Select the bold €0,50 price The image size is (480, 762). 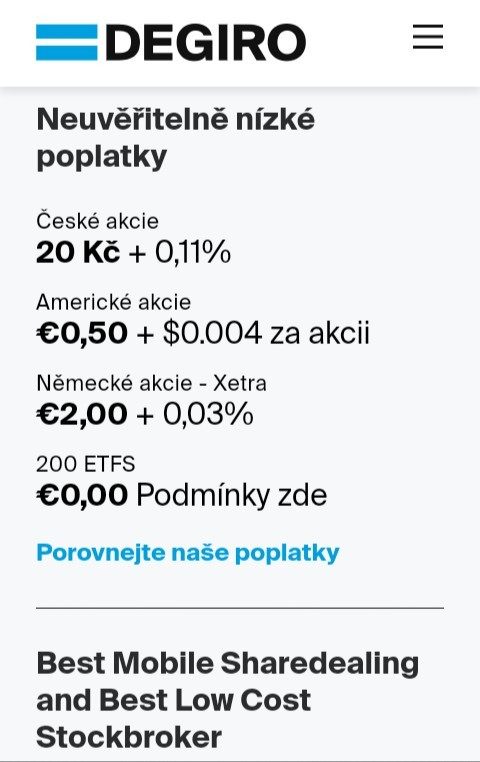tap(82, 333)
